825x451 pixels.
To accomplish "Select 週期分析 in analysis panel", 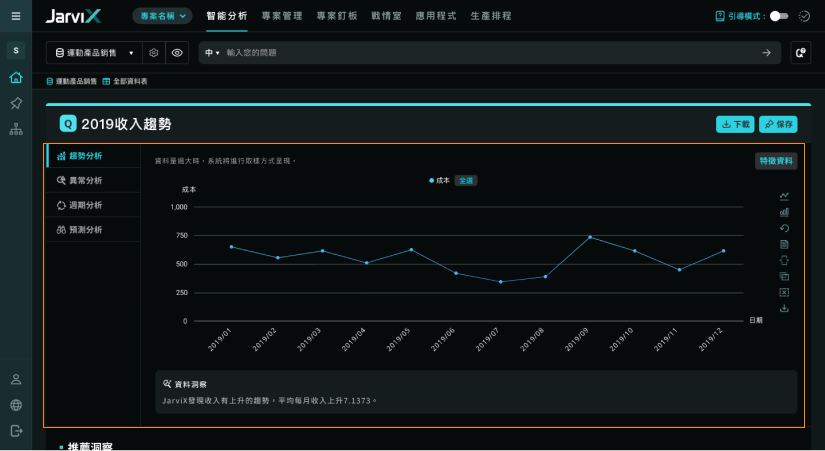I will coord(93,205).
